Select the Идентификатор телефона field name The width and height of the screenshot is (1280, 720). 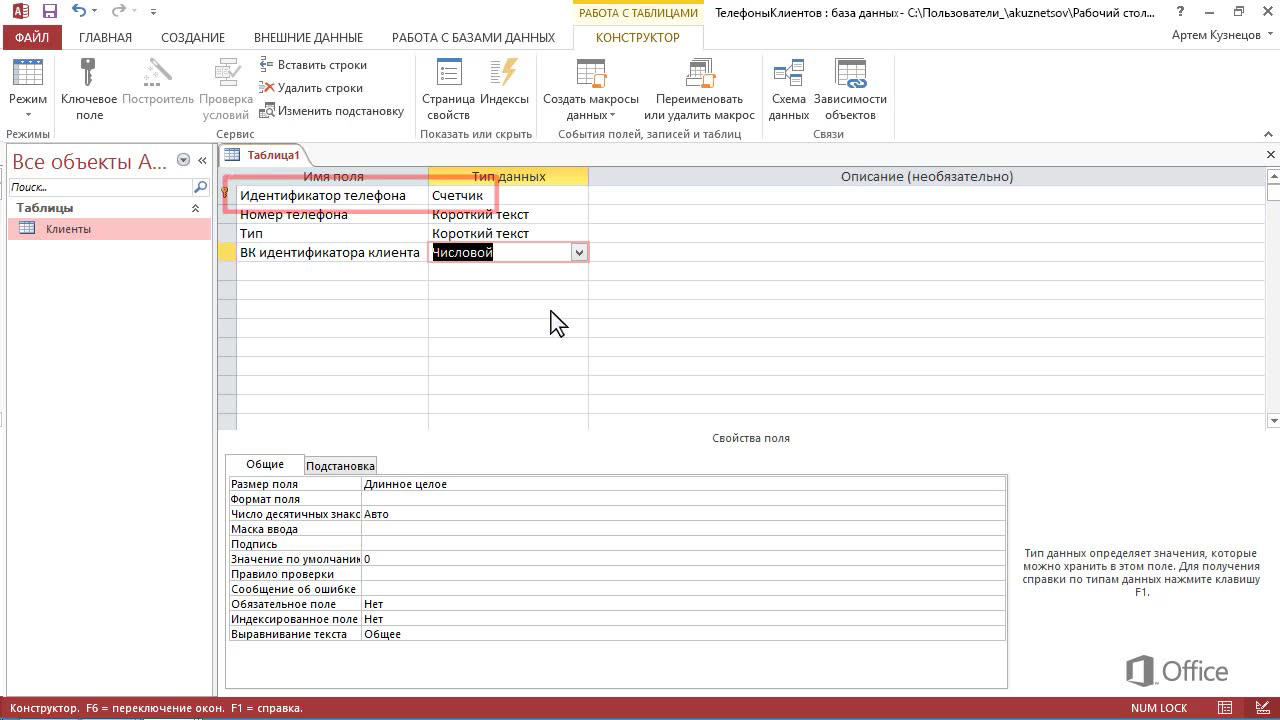(333, 195)
